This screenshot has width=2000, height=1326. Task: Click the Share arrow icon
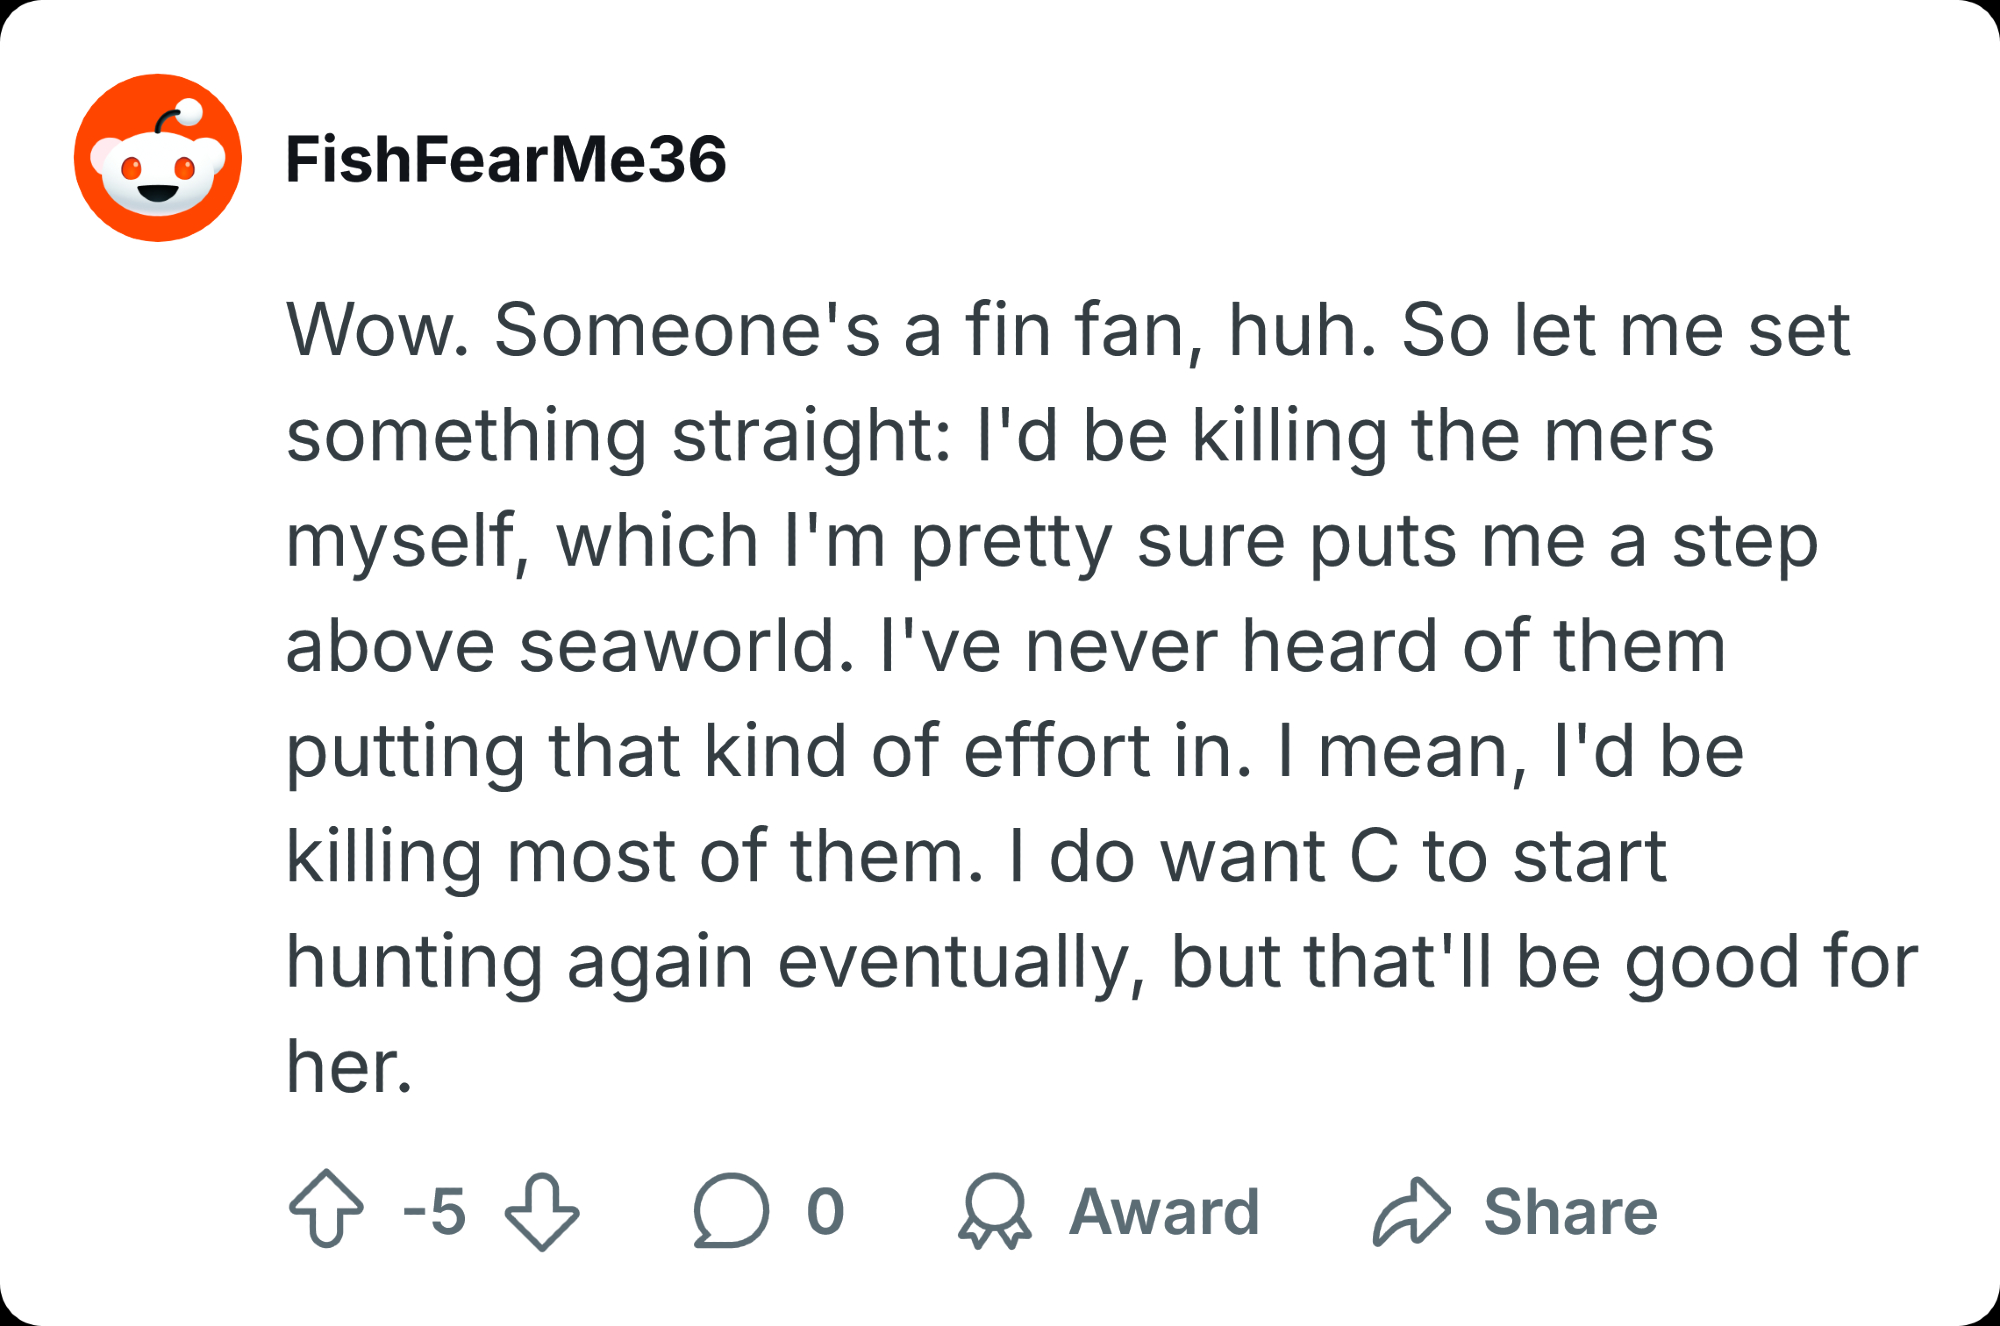point(1411,1211)
